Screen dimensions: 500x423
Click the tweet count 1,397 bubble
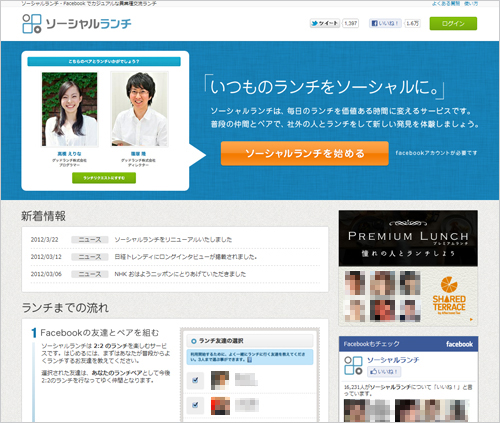(351, 23)
